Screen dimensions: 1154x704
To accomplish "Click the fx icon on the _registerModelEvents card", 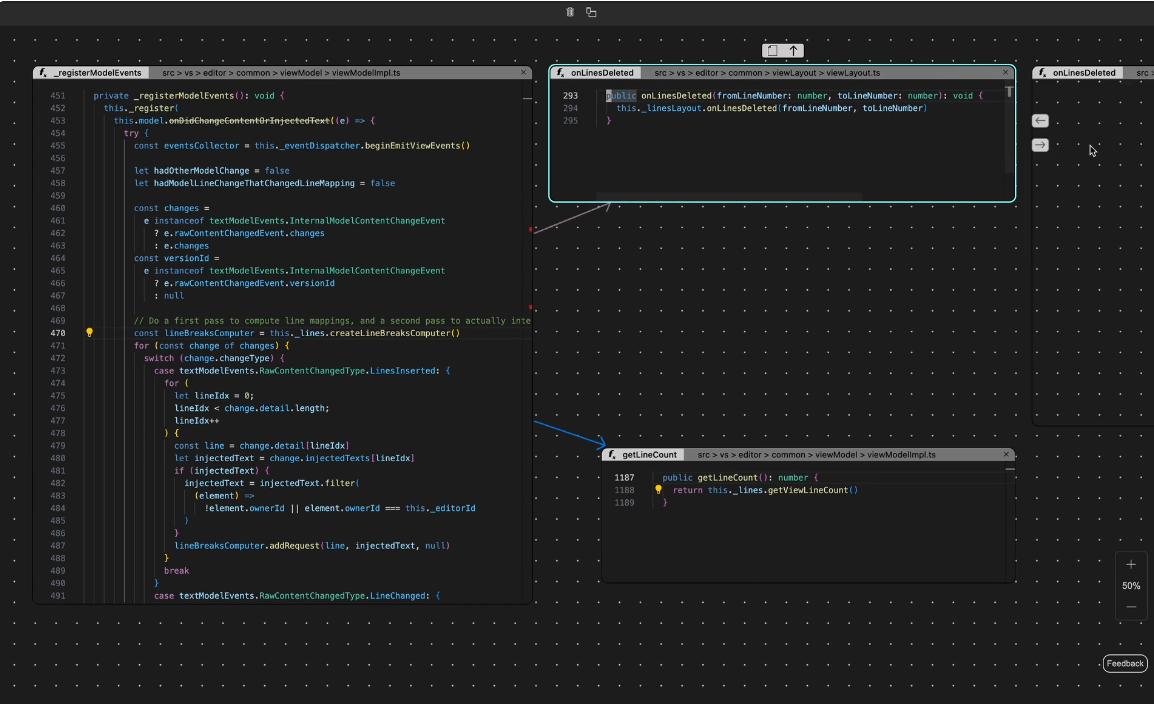I will (43, 73).
